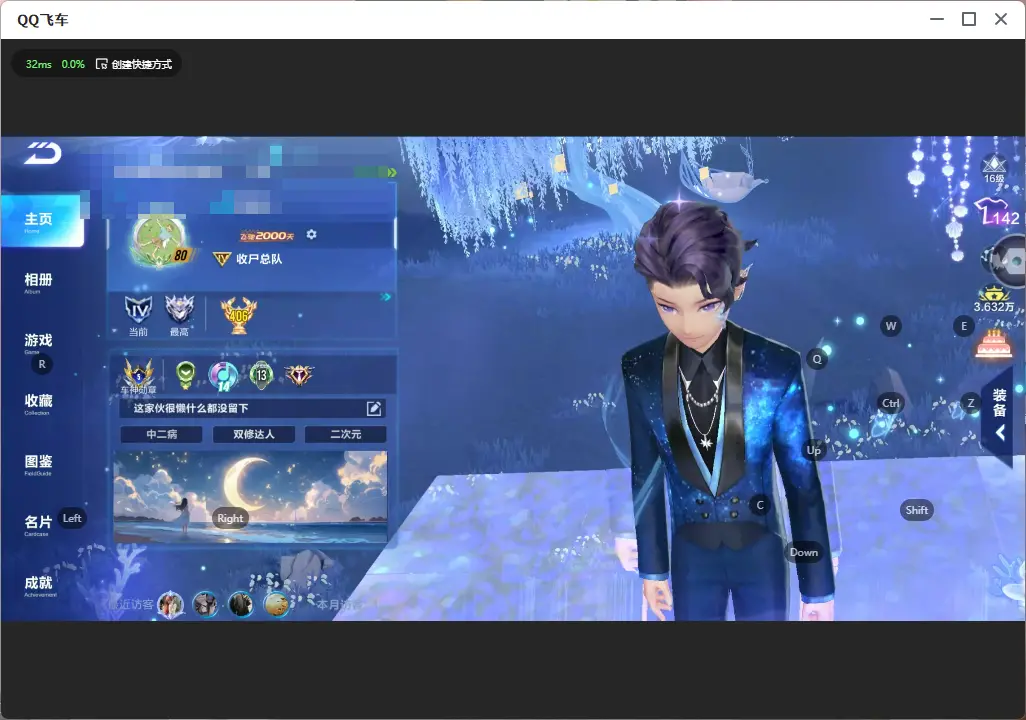Click the 二次元 tag button
1026x720 pixels.
coord(345,434)
